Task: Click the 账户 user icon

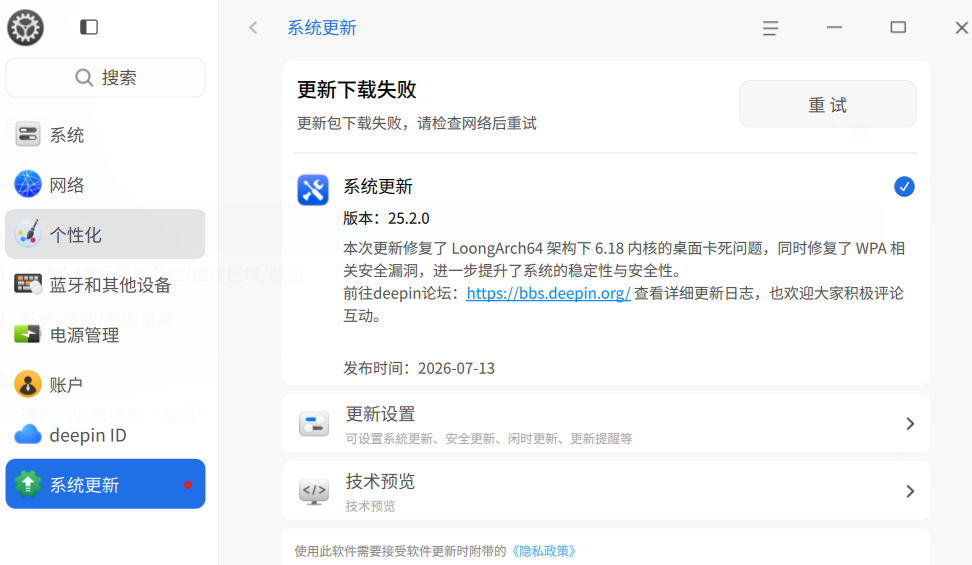Action: tap(28, 384)
